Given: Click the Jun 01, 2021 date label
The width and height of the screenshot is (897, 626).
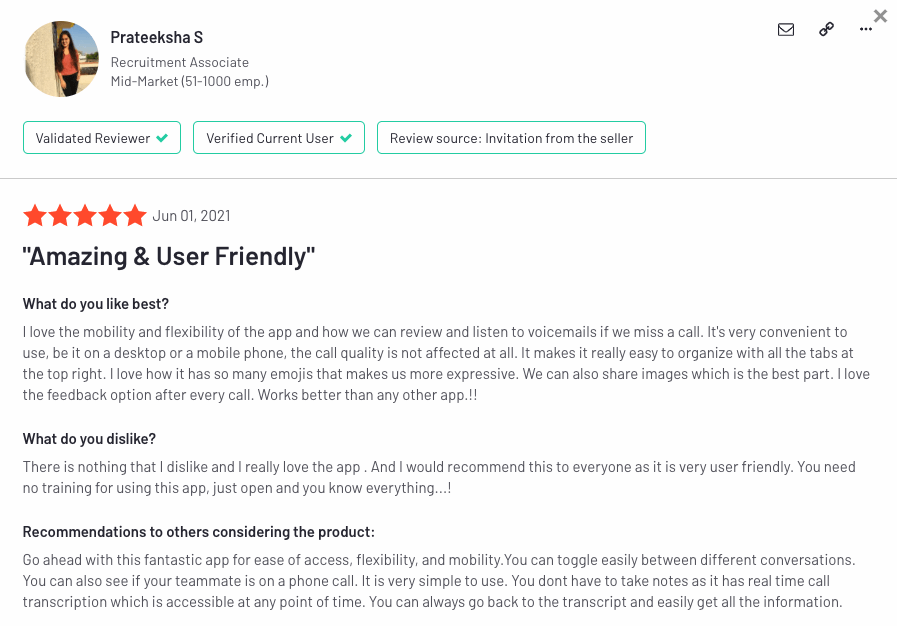Looking at the screenshot, I should [x=191, y=215].
